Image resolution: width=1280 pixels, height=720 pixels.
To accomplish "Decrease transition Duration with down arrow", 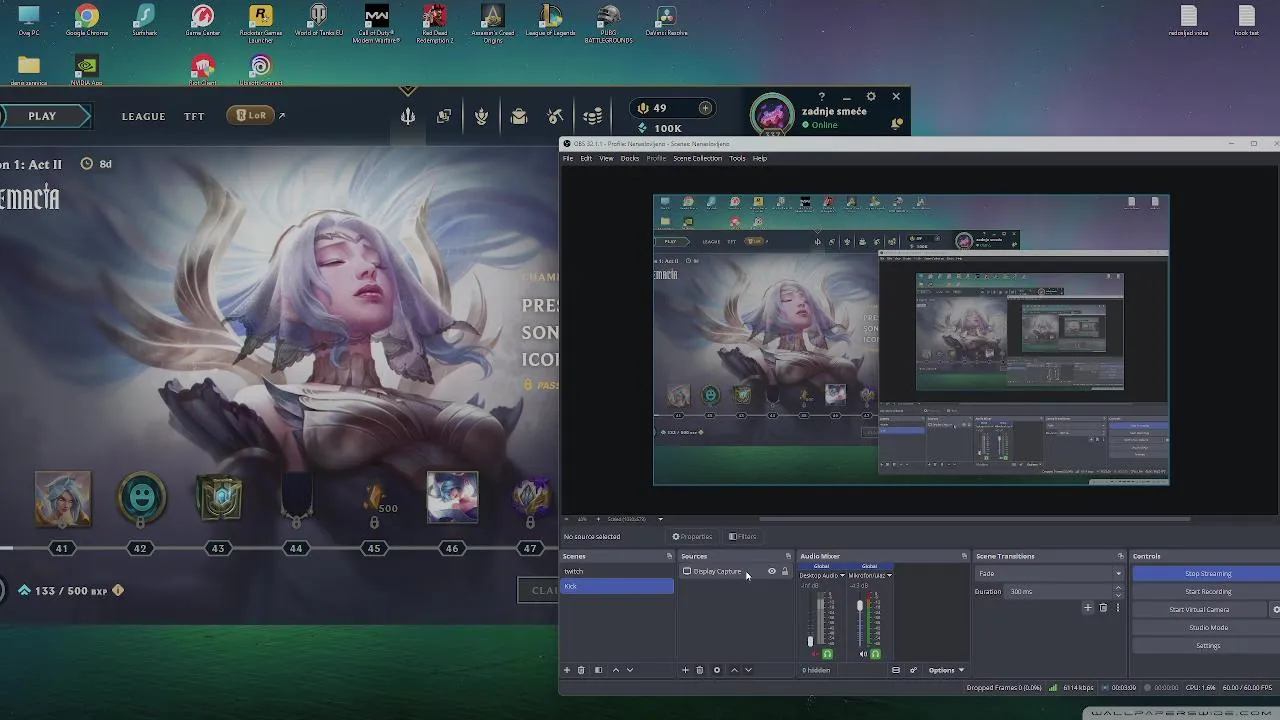I will coord(1118,595).
